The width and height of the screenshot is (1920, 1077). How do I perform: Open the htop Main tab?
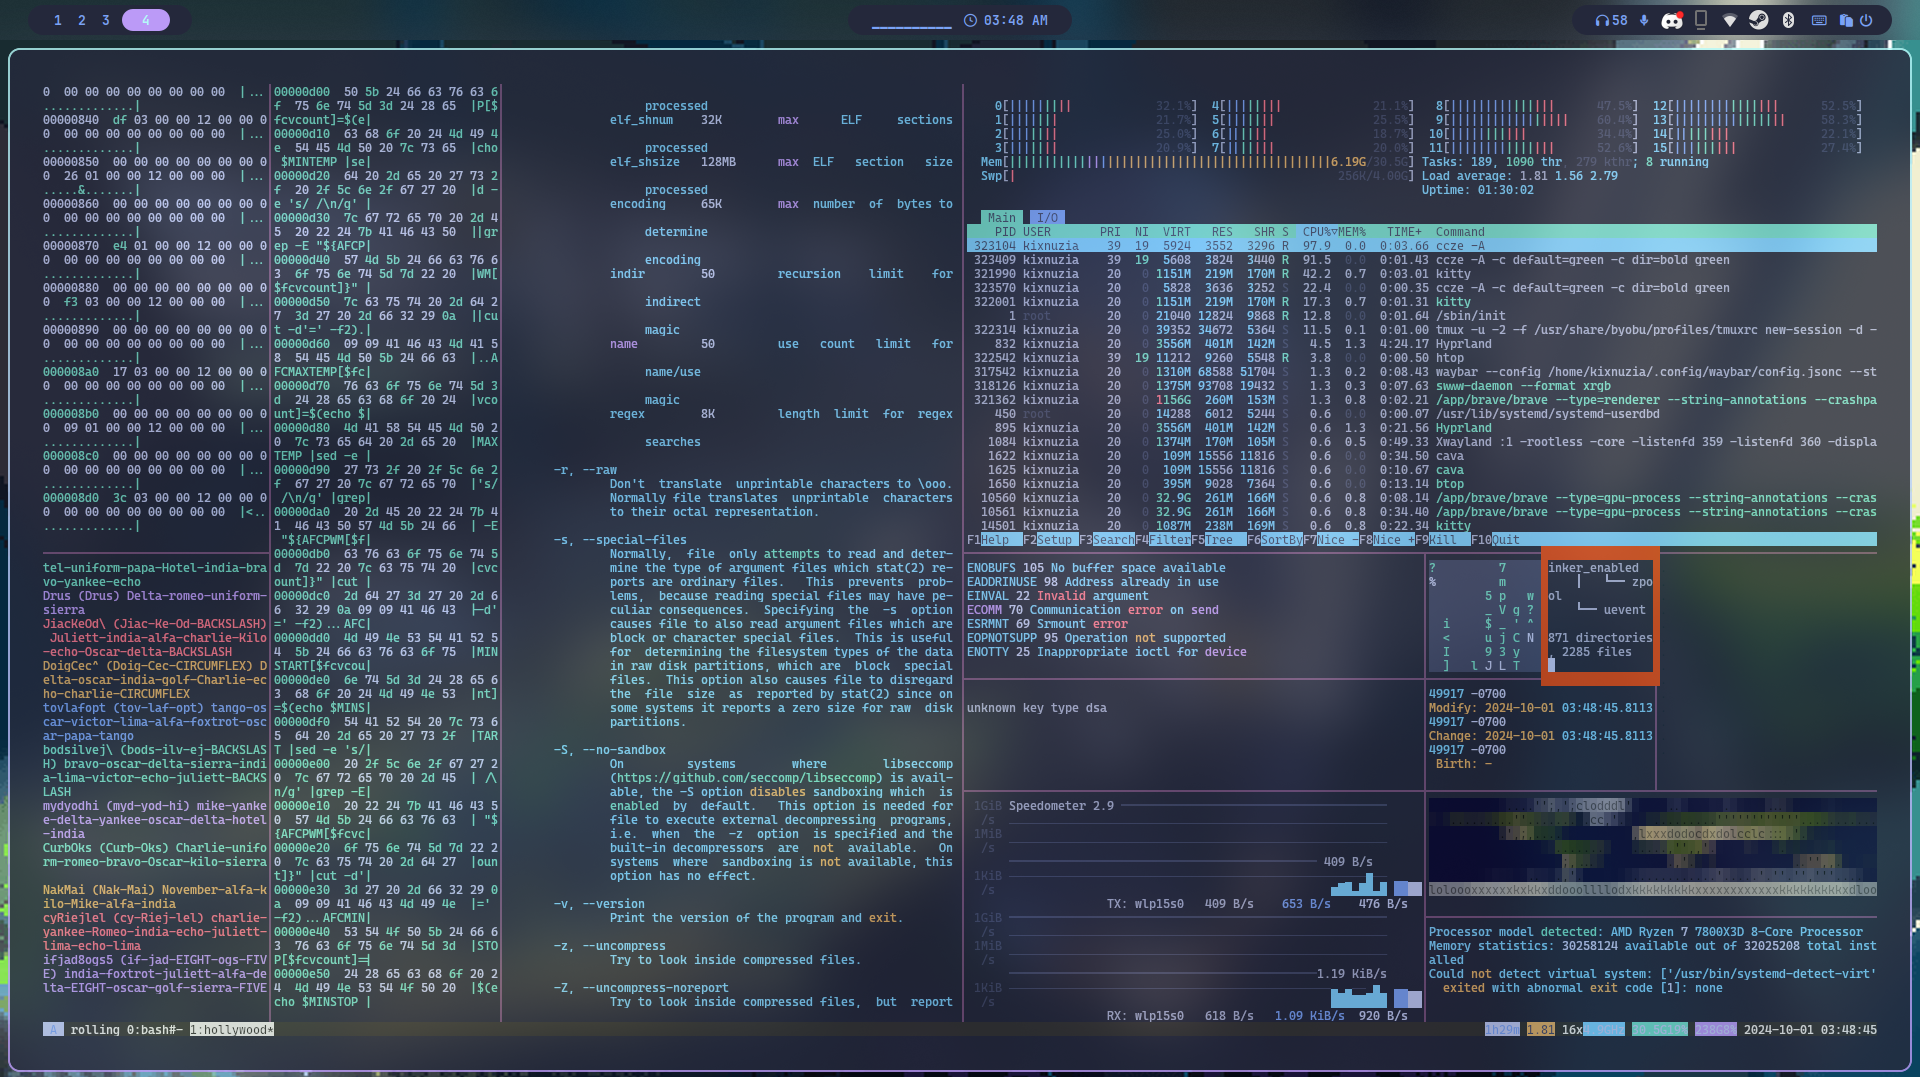point(1001,218)
